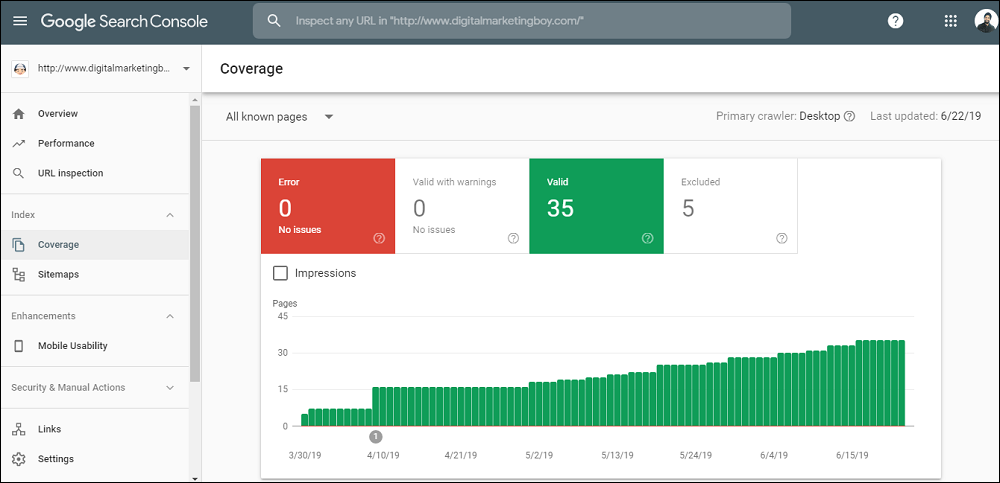Click the first short chart bar
1000x483 pixels.
[x=305, y=420]
